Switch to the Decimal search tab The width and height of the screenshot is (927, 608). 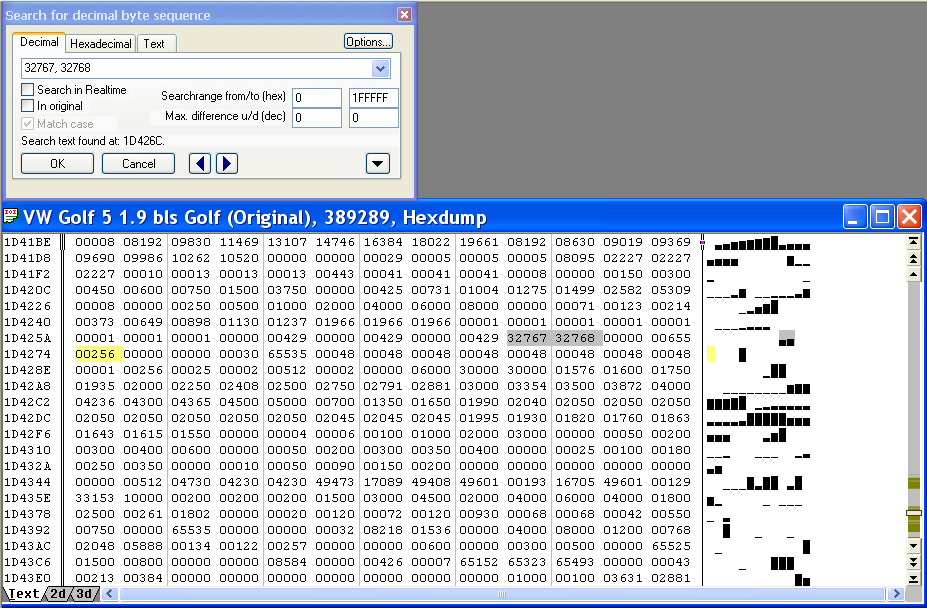point(39,42)
